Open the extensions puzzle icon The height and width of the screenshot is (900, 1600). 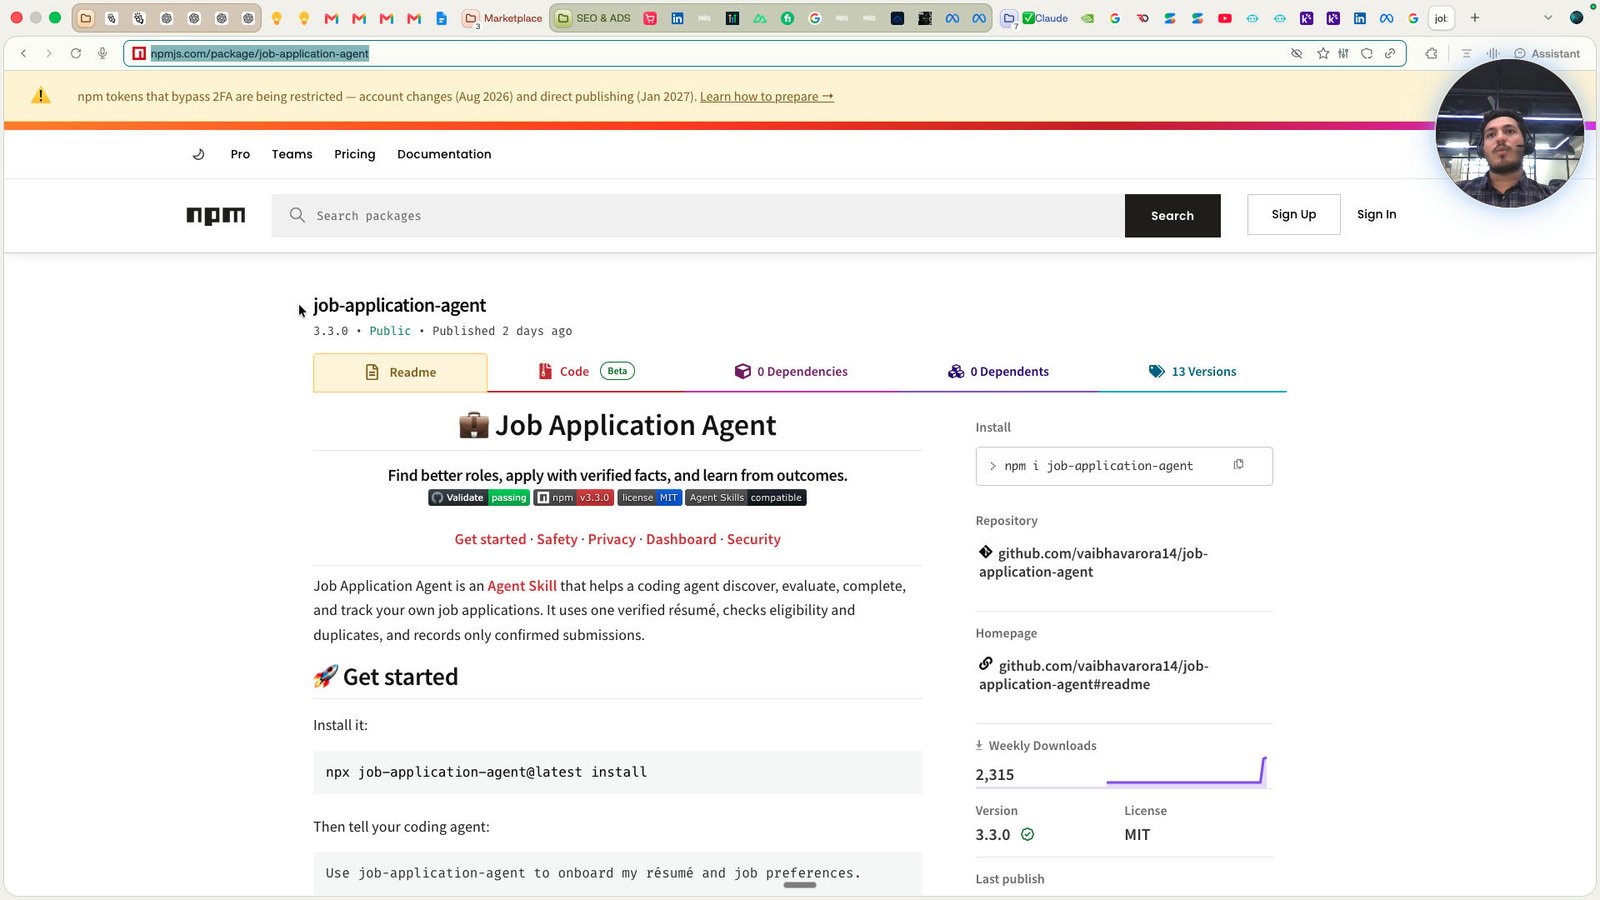1432,54
